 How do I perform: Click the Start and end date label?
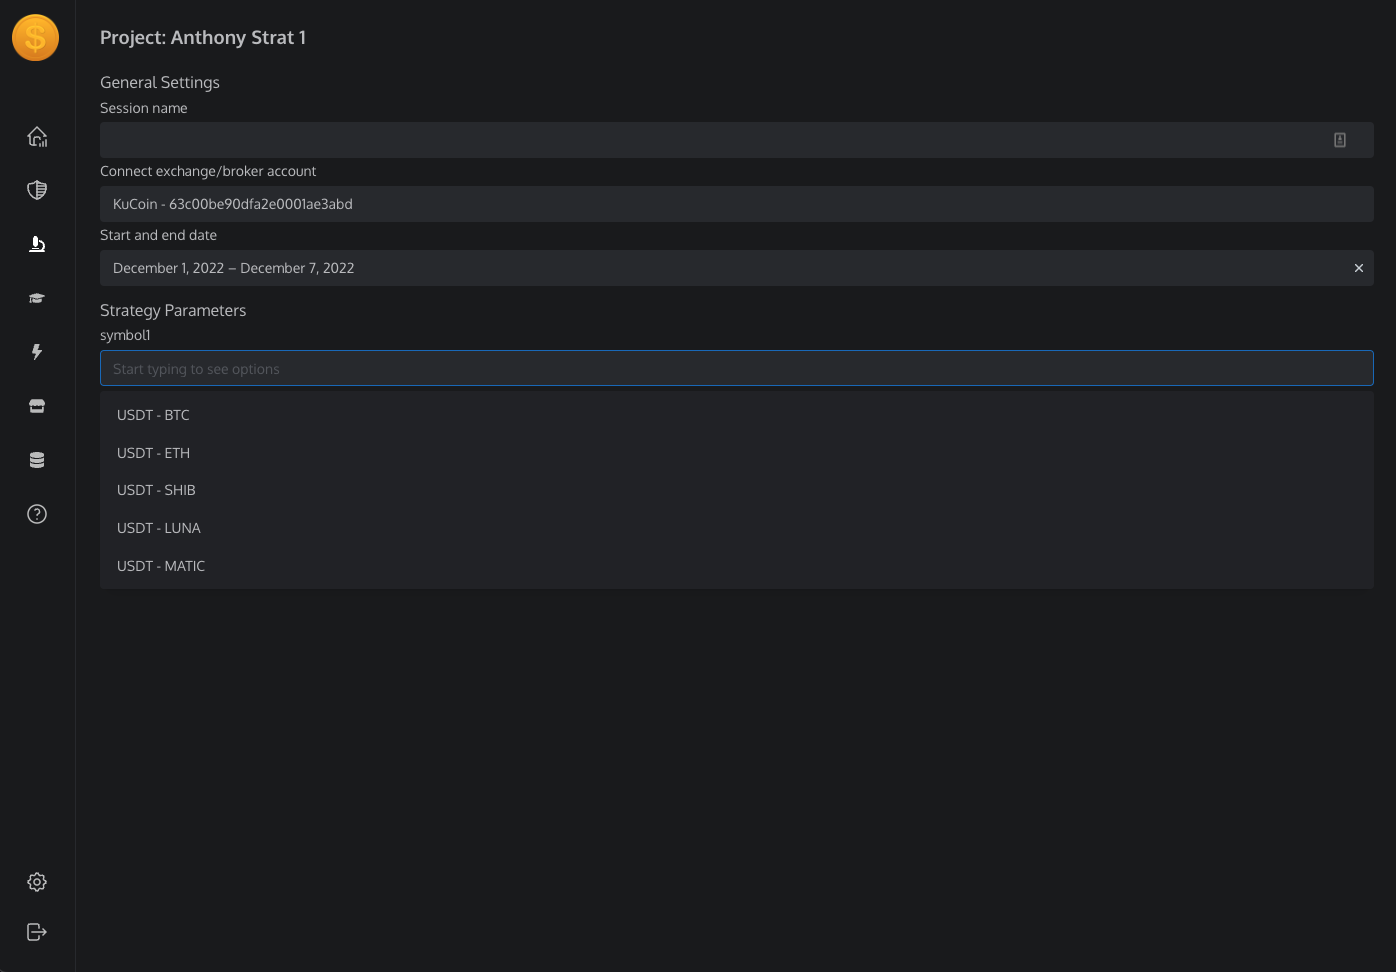[x=158, y=235]
